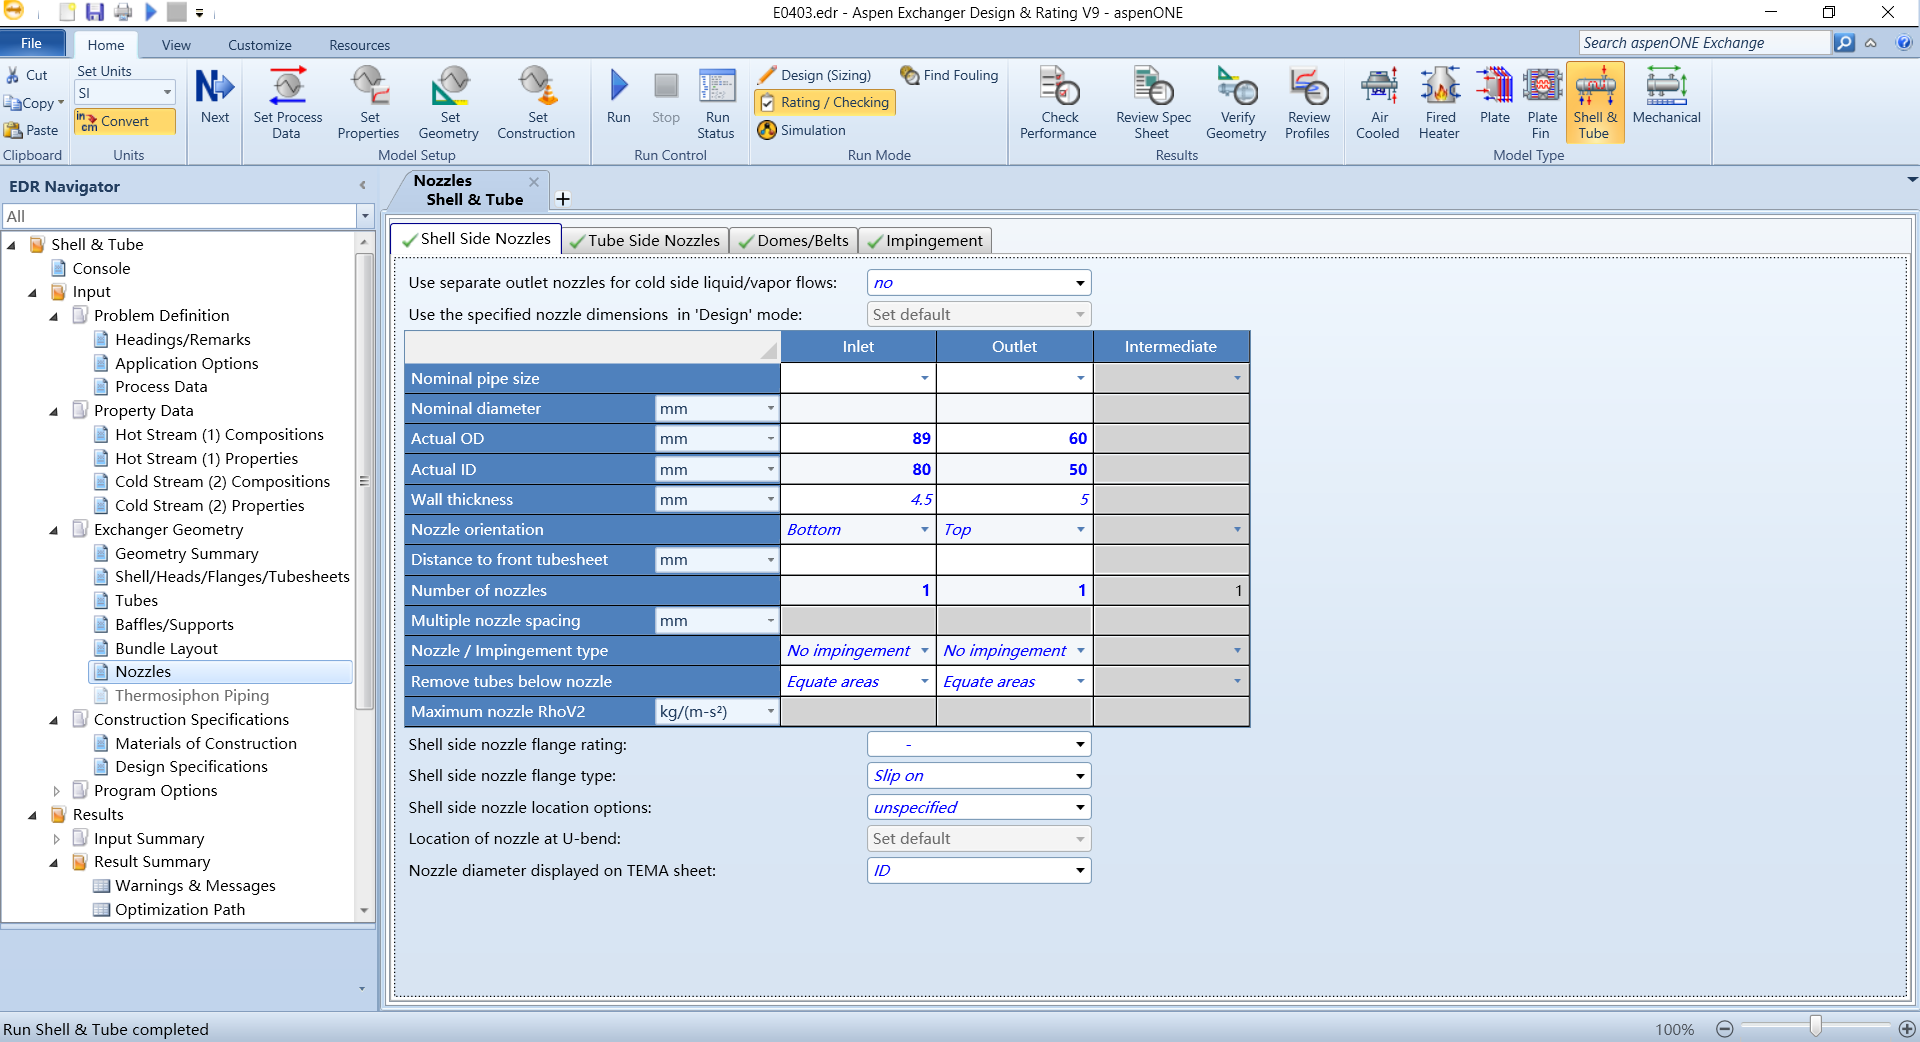
Task: Open the Domes/Belts tab
Action: 793,241
